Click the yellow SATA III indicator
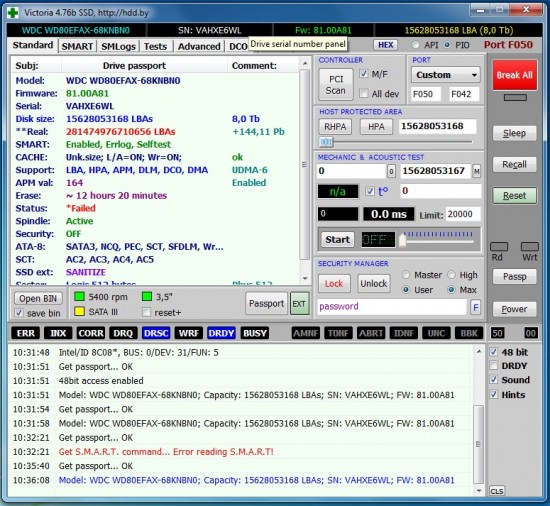The width and height of the screenshot is (550, 506). (80, 311)
